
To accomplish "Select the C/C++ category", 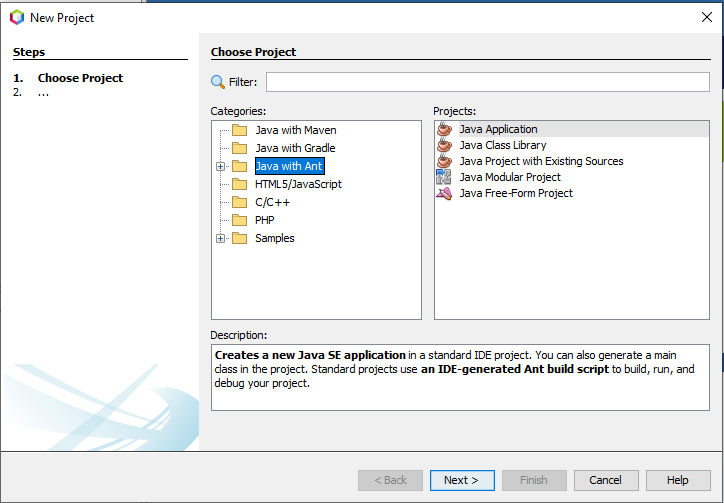I will 272,202.
